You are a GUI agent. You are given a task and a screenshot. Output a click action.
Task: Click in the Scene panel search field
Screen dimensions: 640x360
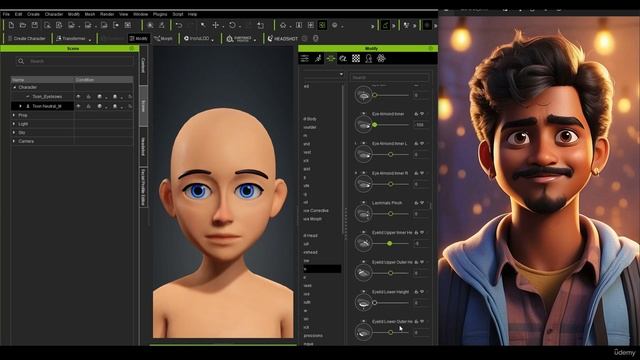[75, 61]
